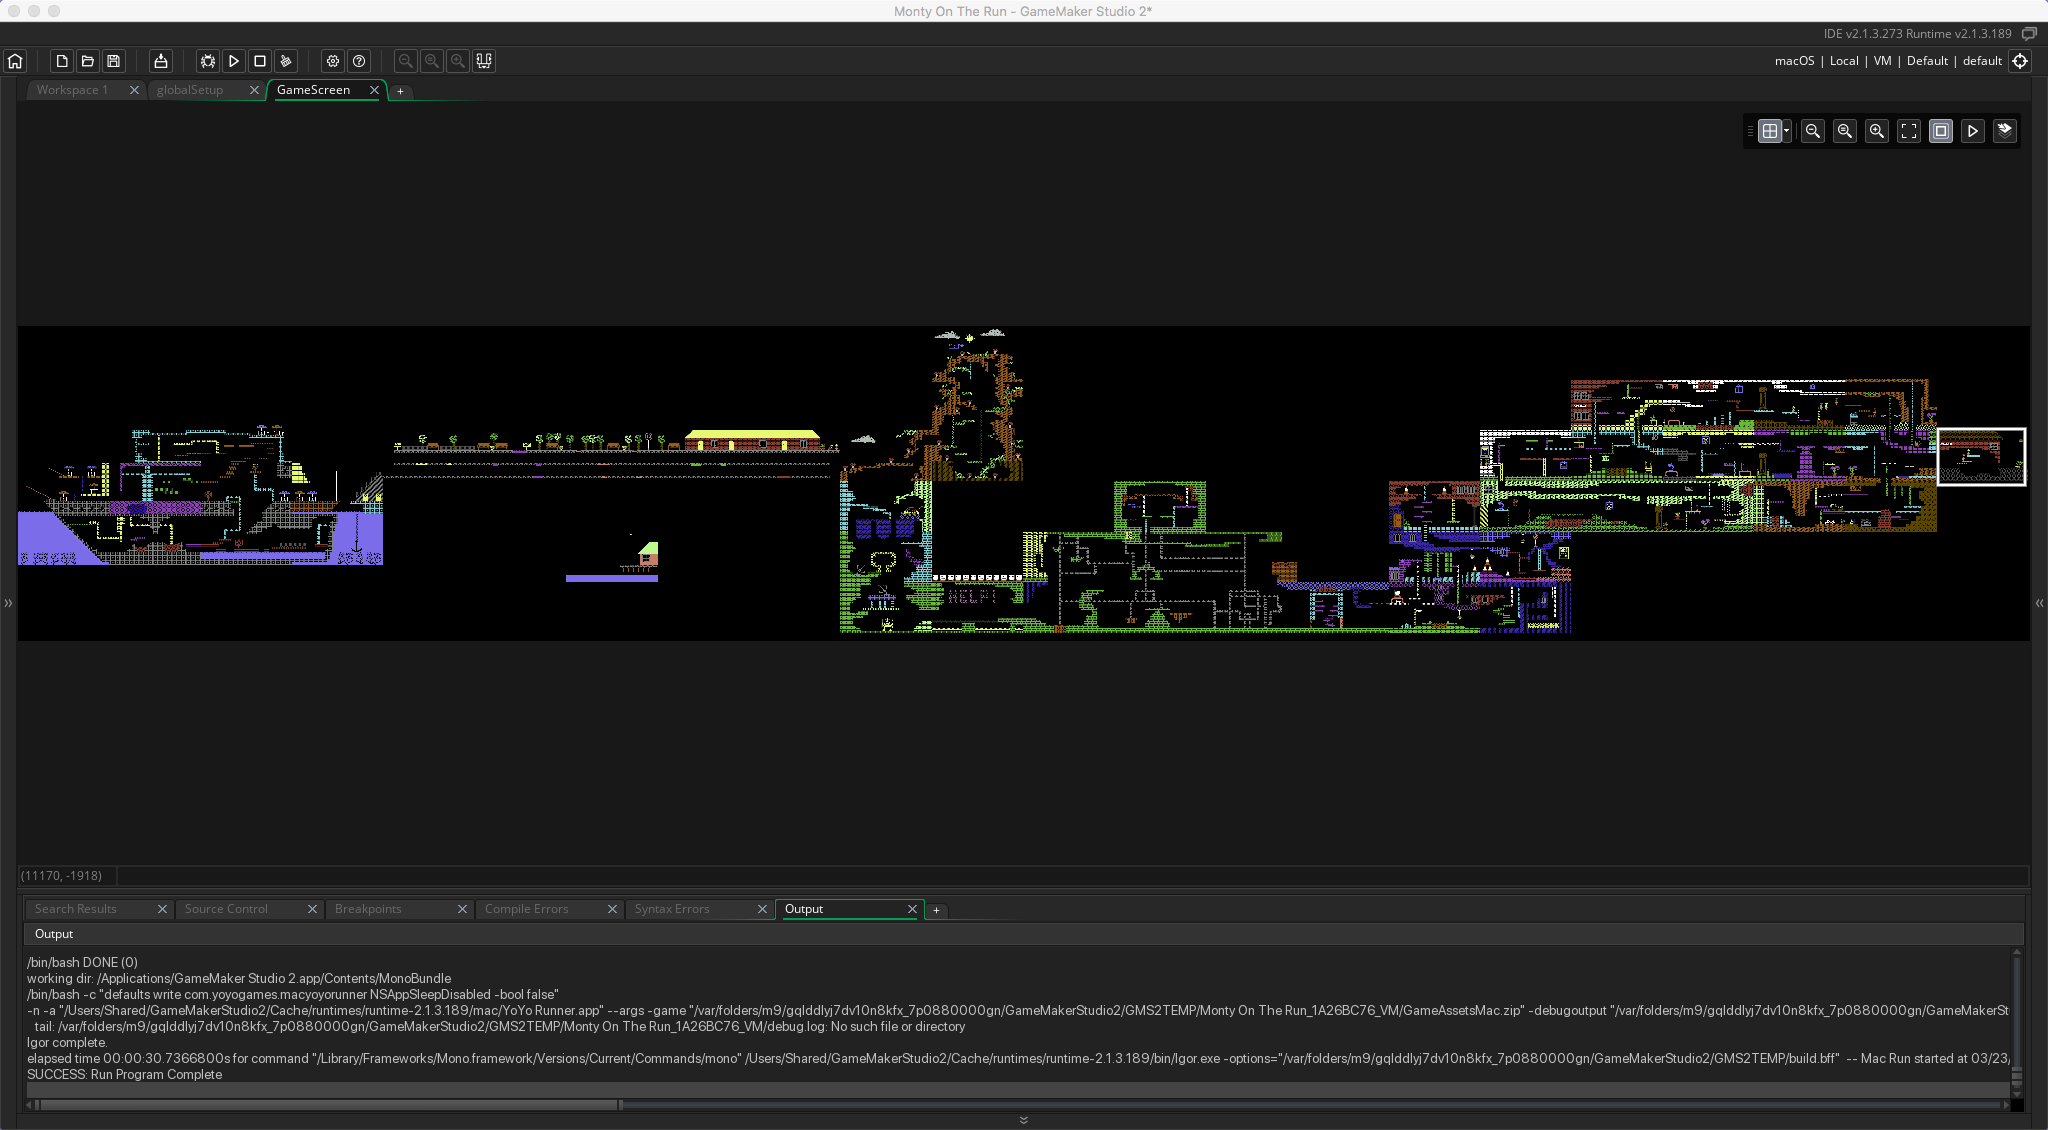The height and width of the screenshot is (1130, 2048).
Task: Open the Search Results tab
Action: point(76,909)
